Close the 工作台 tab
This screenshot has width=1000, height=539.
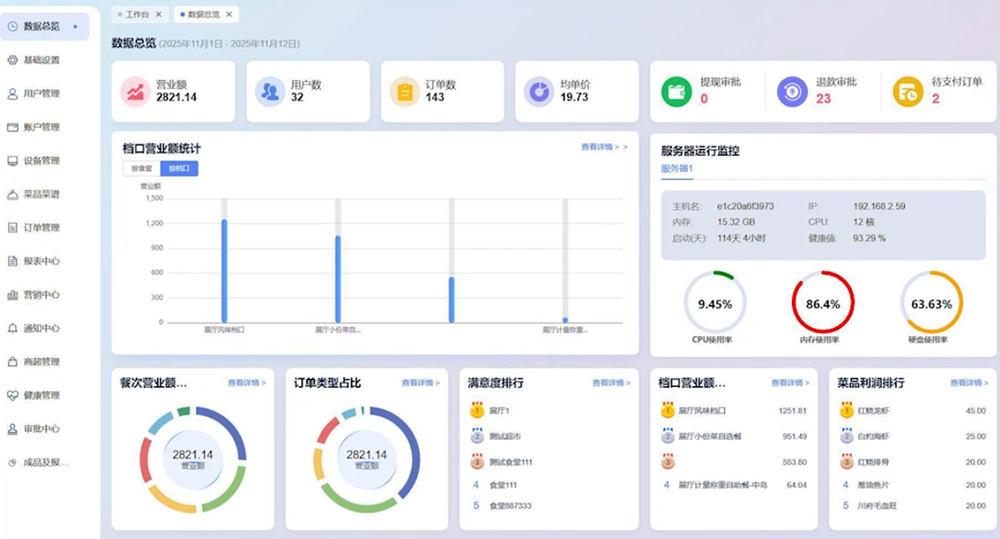point(159,14)
